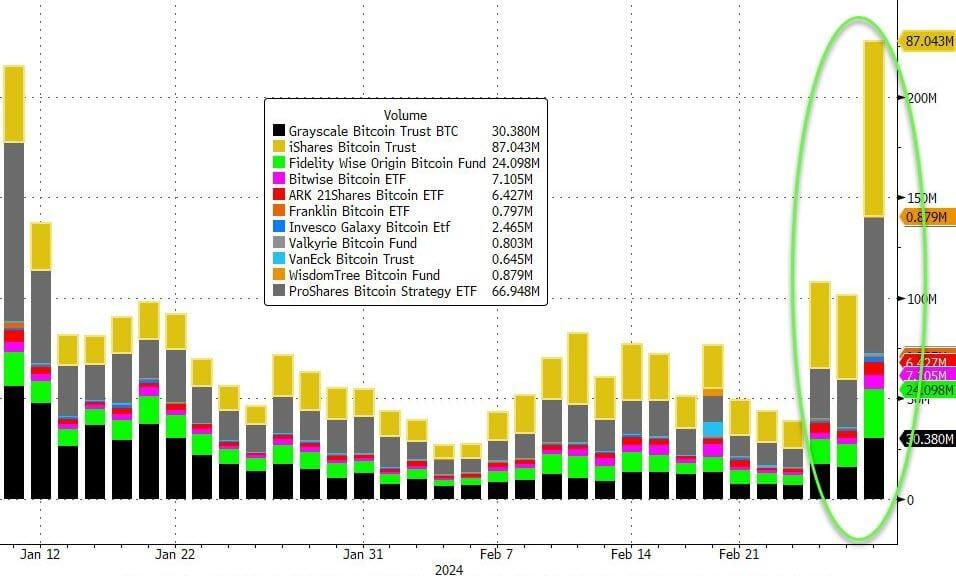Click the green 24.098M axis value tag

coord(928,389)
